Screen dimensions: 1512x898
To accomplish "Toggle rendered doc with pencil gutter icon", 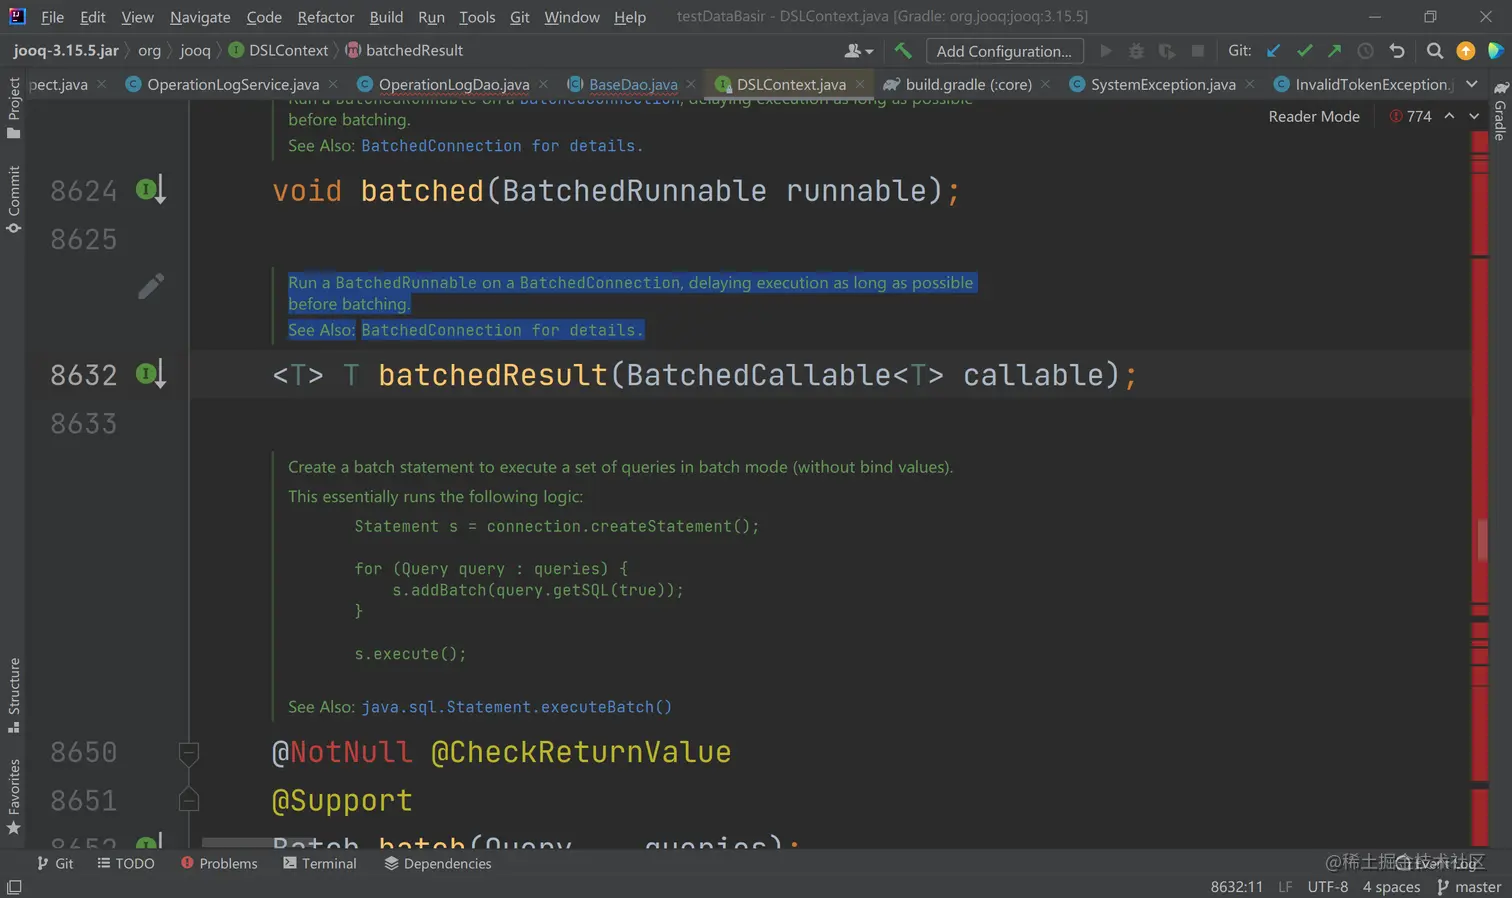I will (x=150, y=287).
